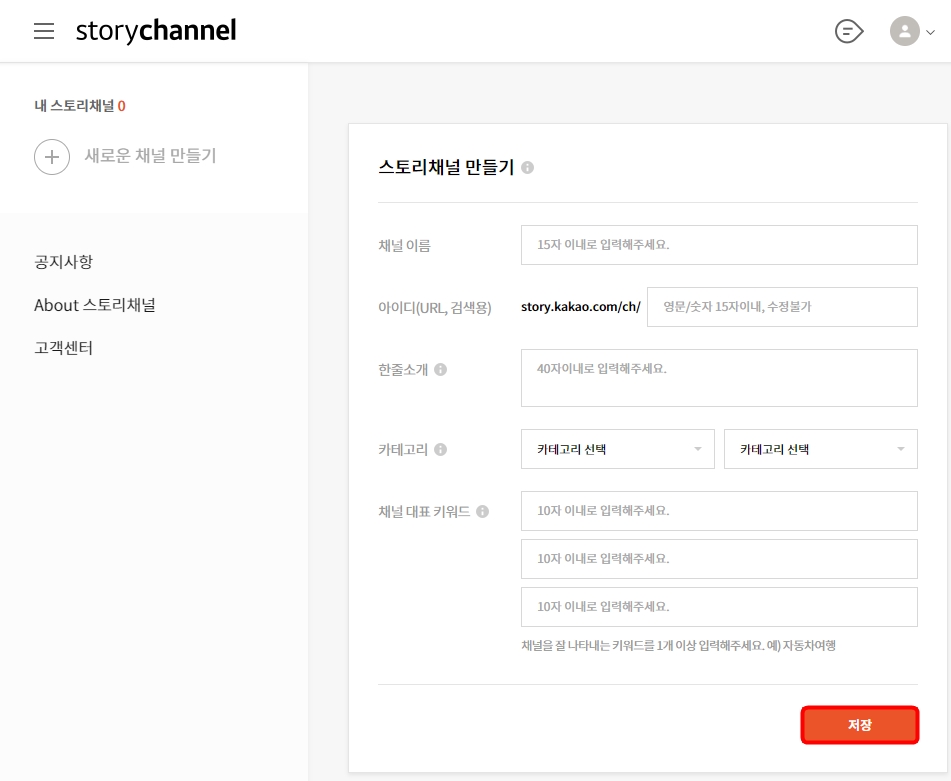The width and height of the screenshot is (951, 781).
Task: Click inside the 채널 이름 input field
Action: pos(718,244)
